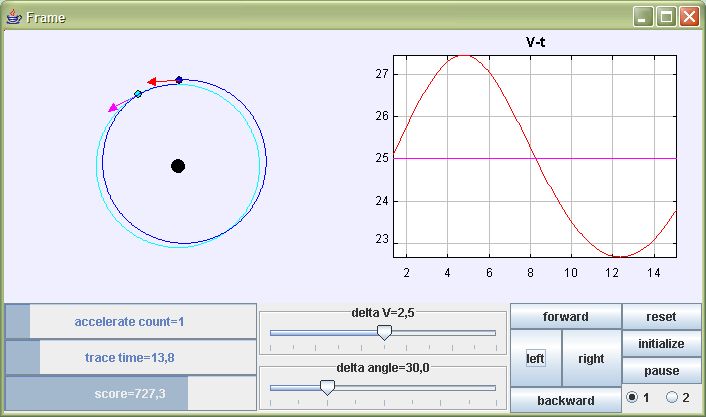Click the 25 label on chart y-axis

point(382,158)
